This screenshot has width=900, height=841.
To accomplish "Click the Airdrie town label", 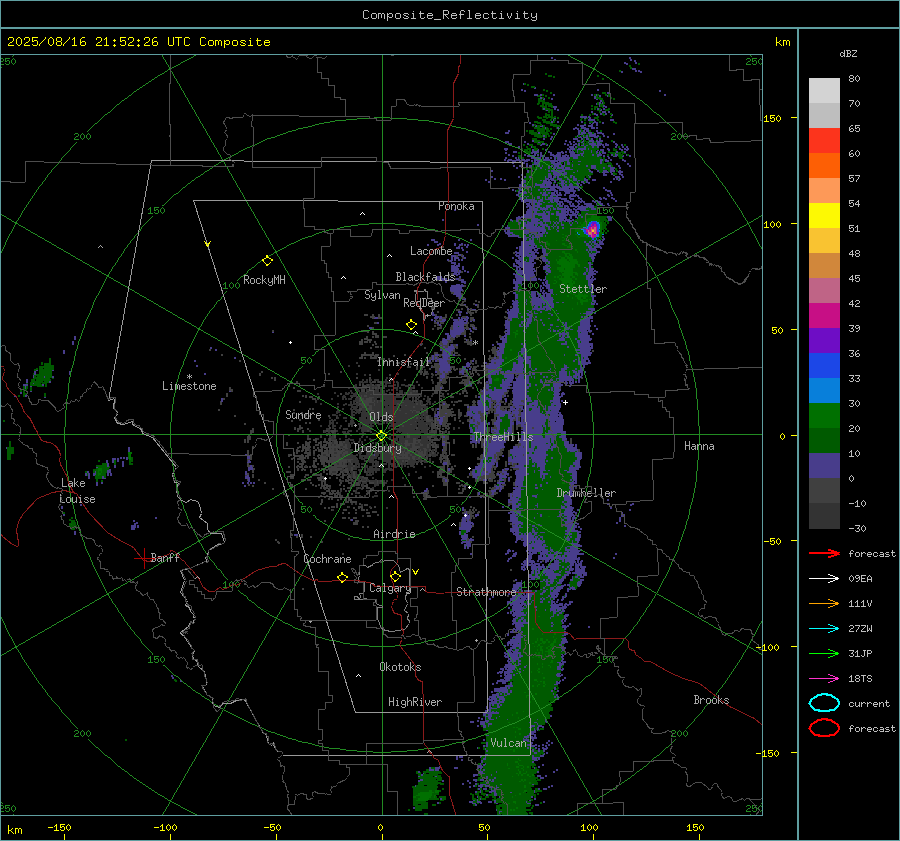I will pyautogui.click(x=394, y=534).
